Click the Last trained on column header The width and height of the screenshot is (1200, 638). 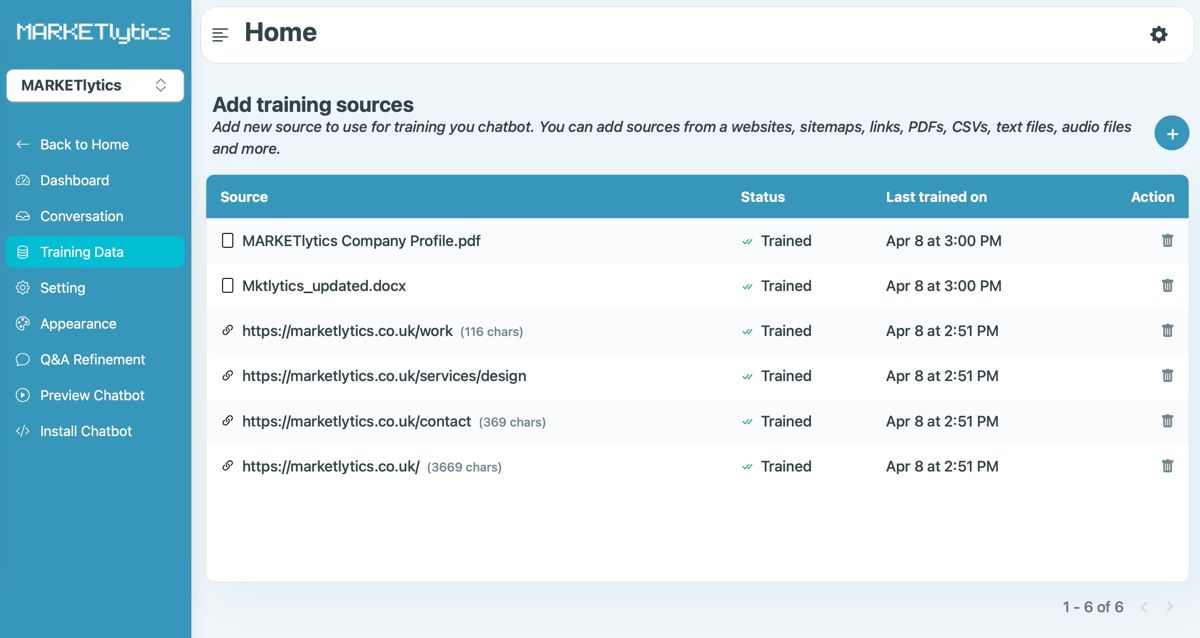click(x=936, y=197)
